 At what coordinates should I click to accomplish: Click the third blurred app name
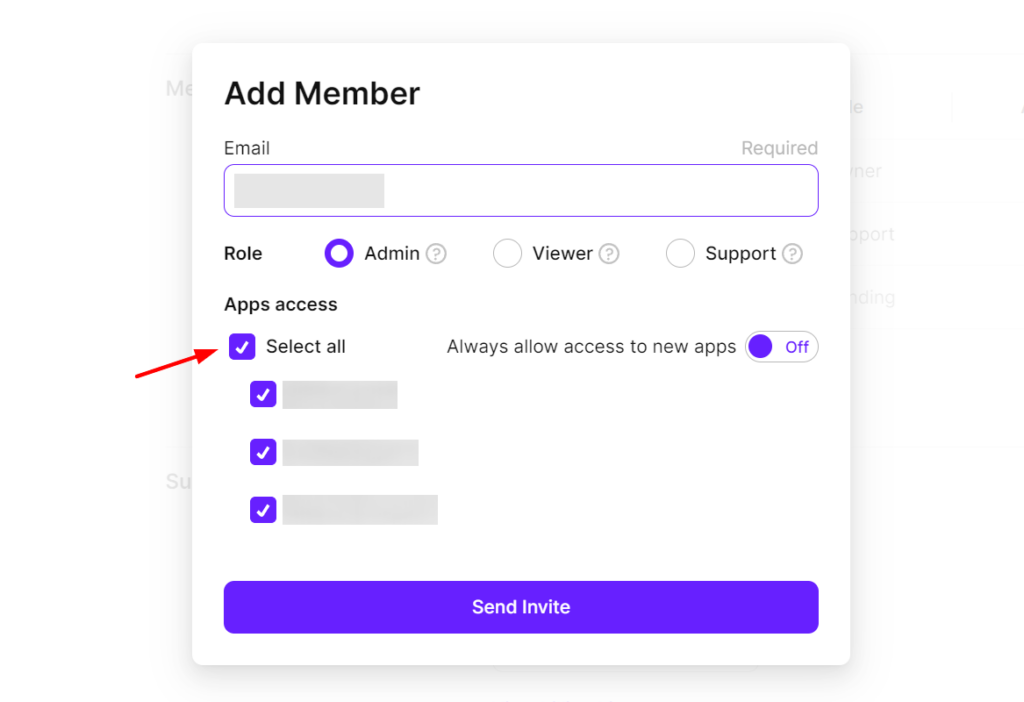[x=360, y=510]
